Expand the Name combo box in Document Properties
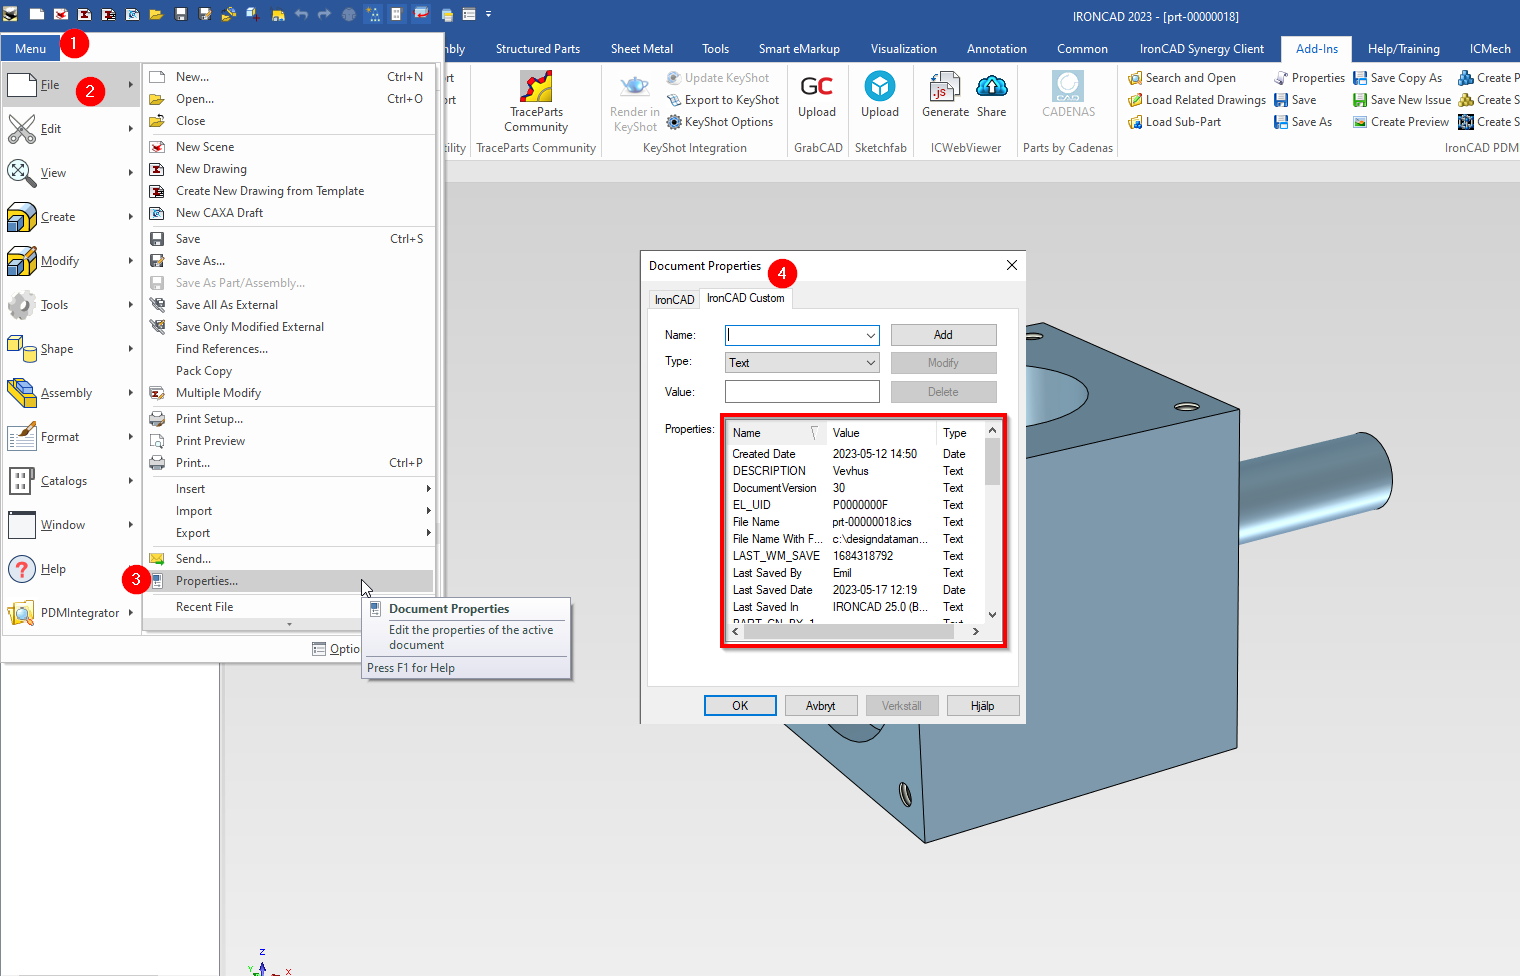Viewport: 1520px width, 976px height. click(x=871, y=335)
